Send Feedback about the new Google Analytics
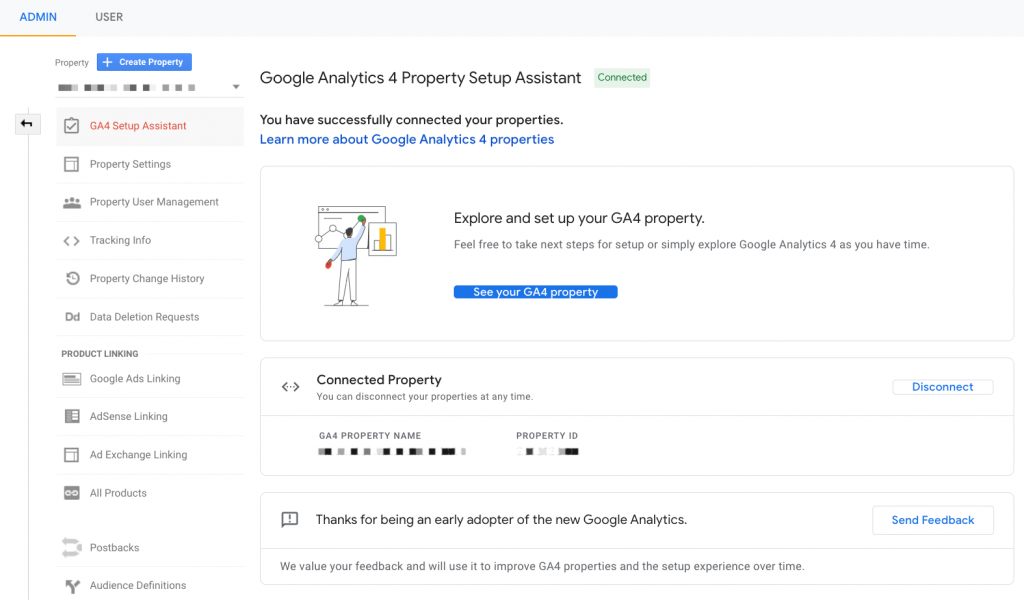This screenshot has width=1024, height=600. [x=932, y=519]
